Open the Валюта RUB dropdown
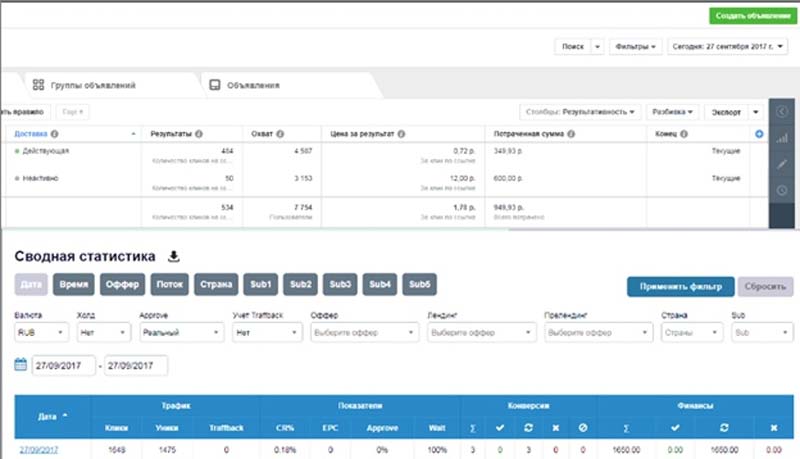The height and width of the screenshot is (459, 800). pos(41,333)
